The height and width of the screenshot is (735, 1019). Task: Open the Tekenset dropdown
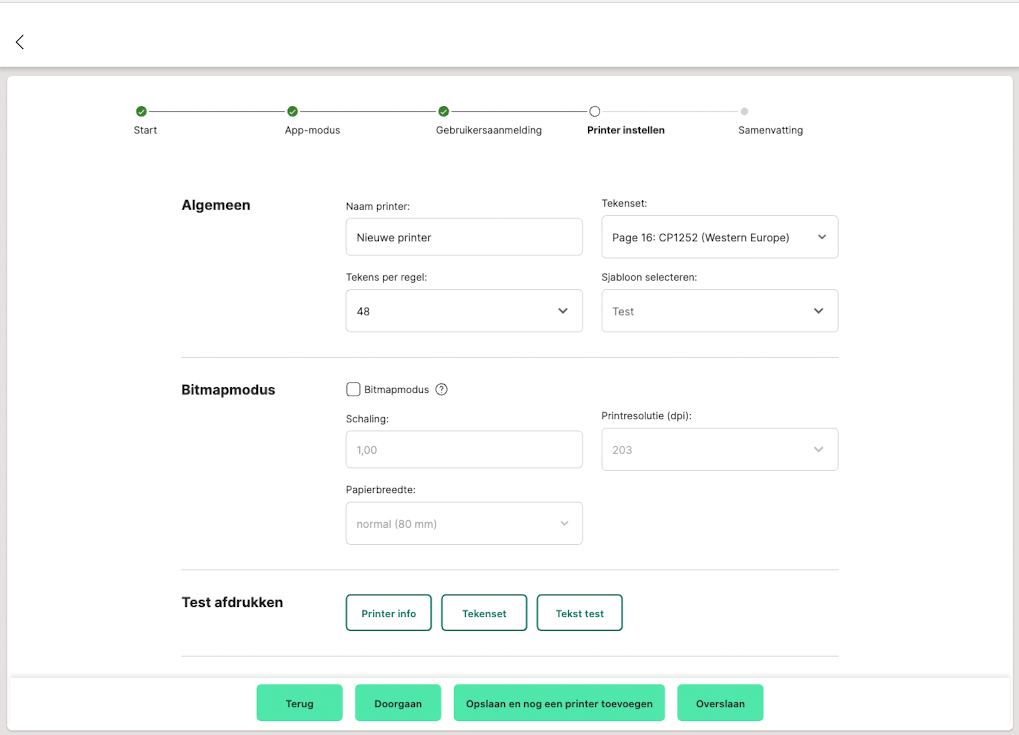pyautogui.click(x=719, y=237)
